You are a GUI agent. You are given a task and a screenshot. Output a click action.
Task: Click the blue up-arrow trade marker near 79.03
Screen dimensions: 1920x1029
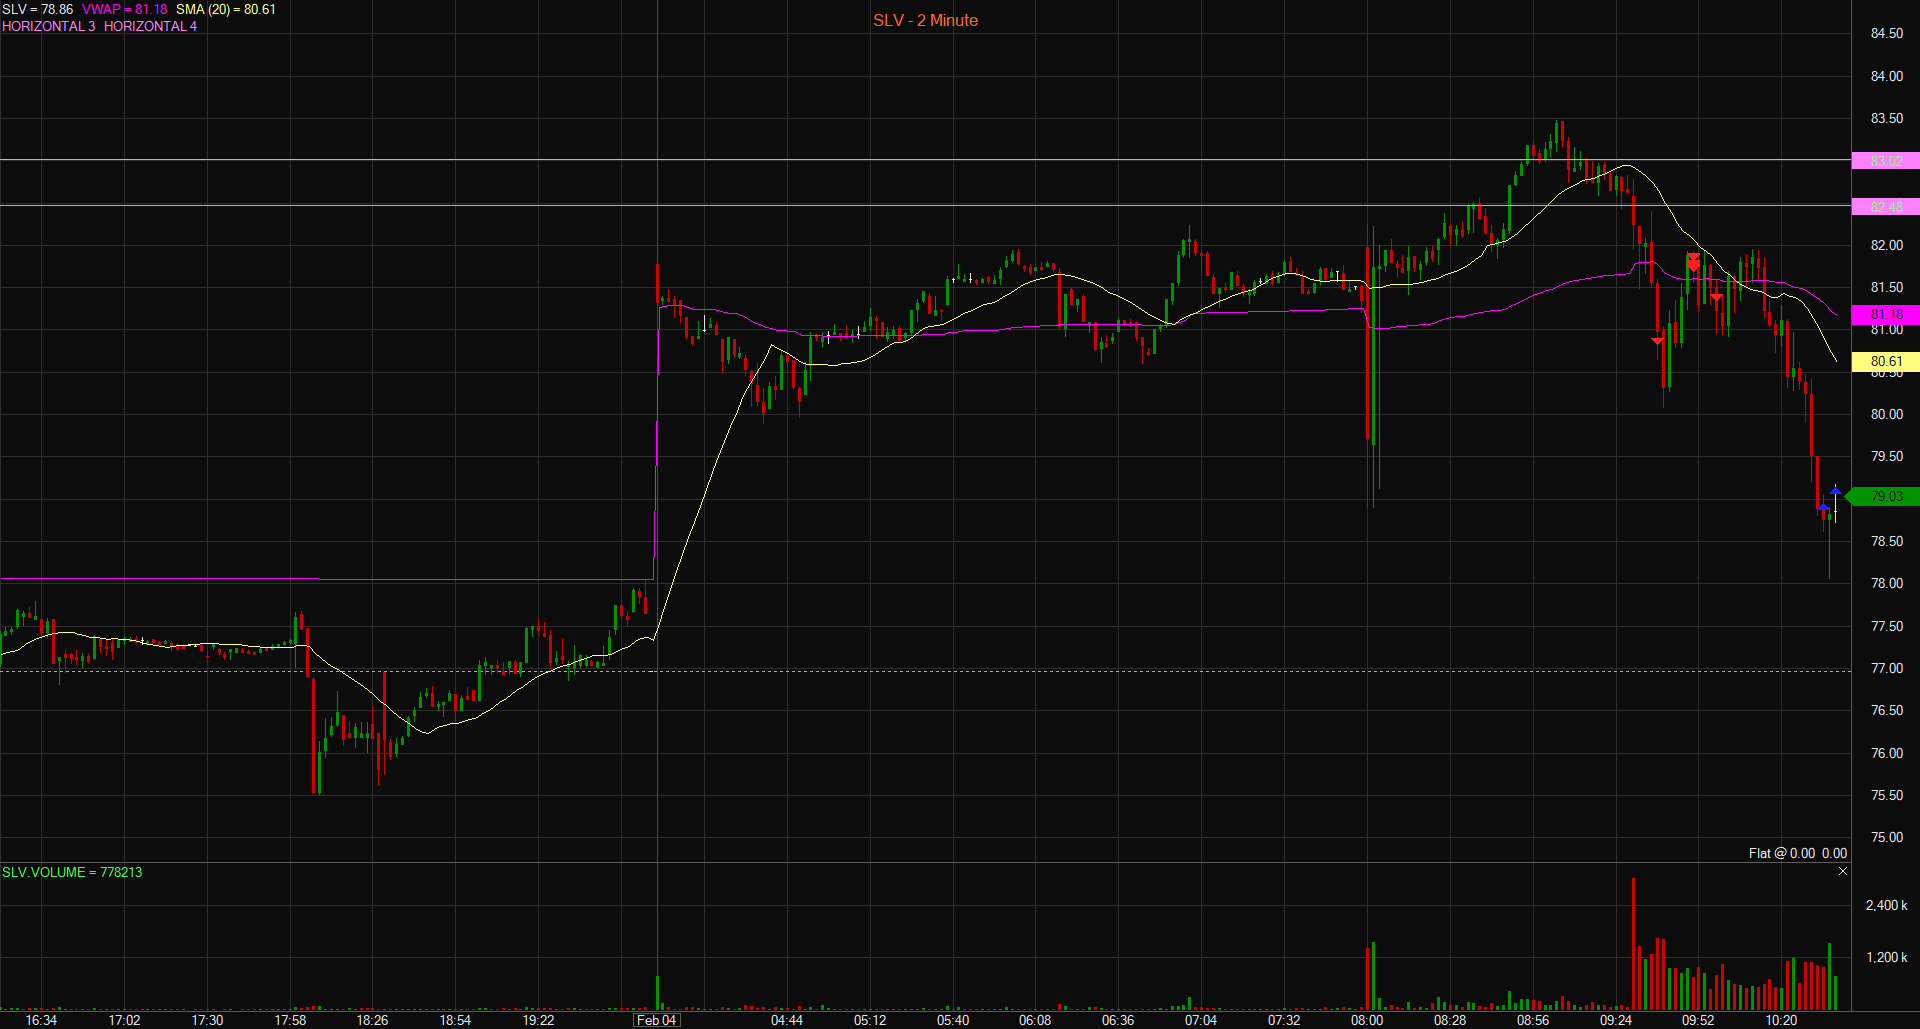point(1835,490)
